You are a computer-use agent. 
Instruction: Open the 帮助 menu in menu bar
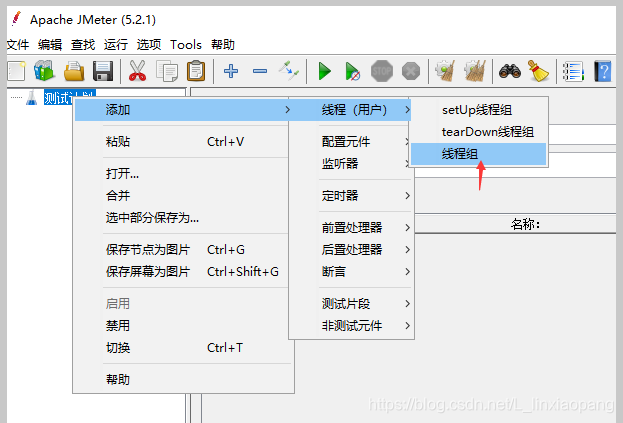(x=222, y=44)
